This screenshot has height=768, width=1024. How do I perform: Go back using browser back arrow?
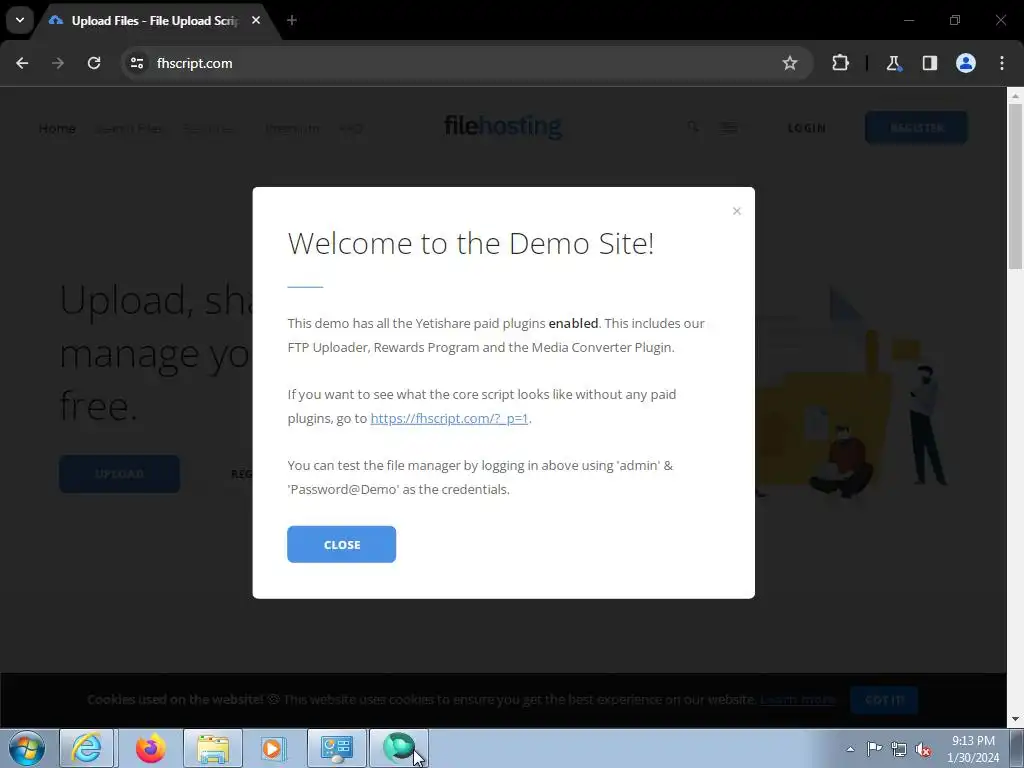pos(22,63)
